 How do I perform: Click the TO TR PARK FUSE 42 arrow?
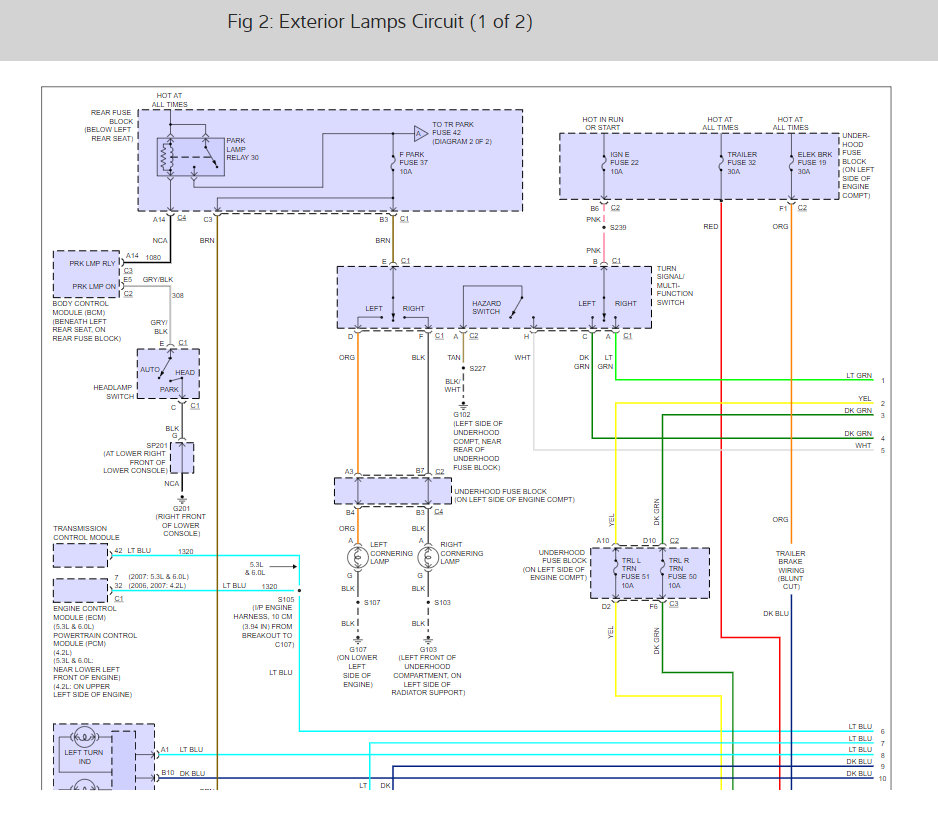pos(420,132)
